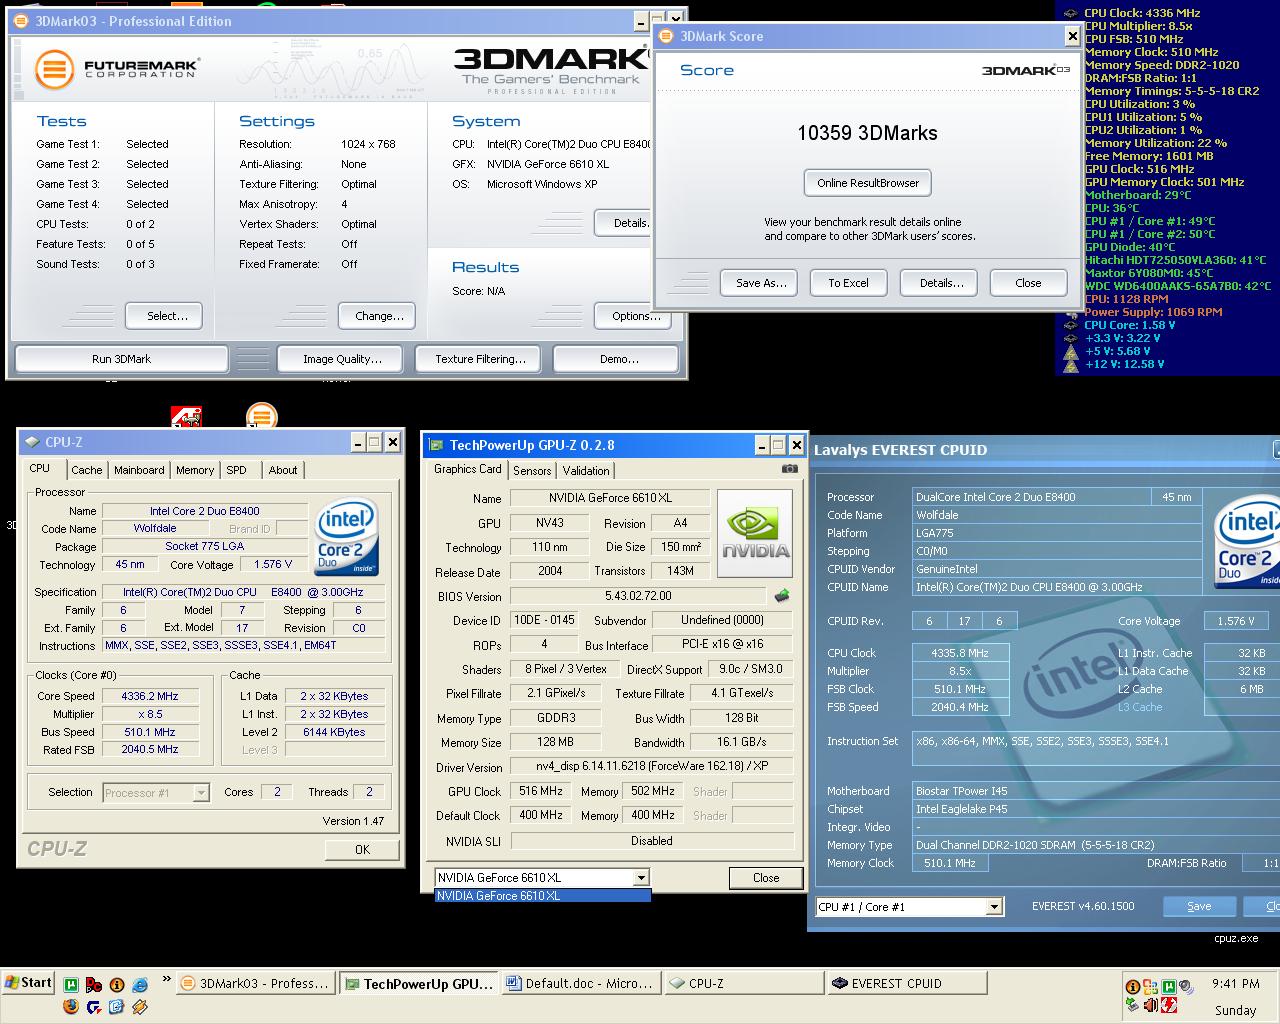Image resolution: width=1280 pixels, height=1024 pixels.
Task: Click Select tests button in 3DMark03
Action: pyautogui.click(x=164, y=316)
